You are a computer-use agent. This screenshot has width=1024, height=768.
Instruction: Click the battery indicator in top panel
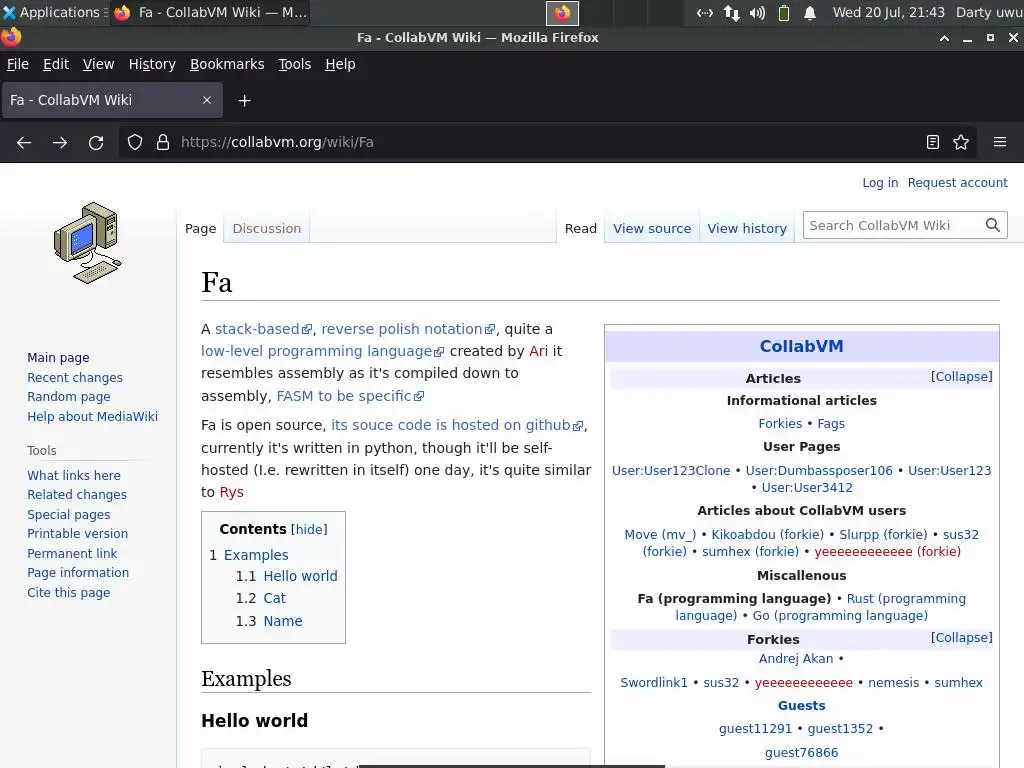coord(784,12)
